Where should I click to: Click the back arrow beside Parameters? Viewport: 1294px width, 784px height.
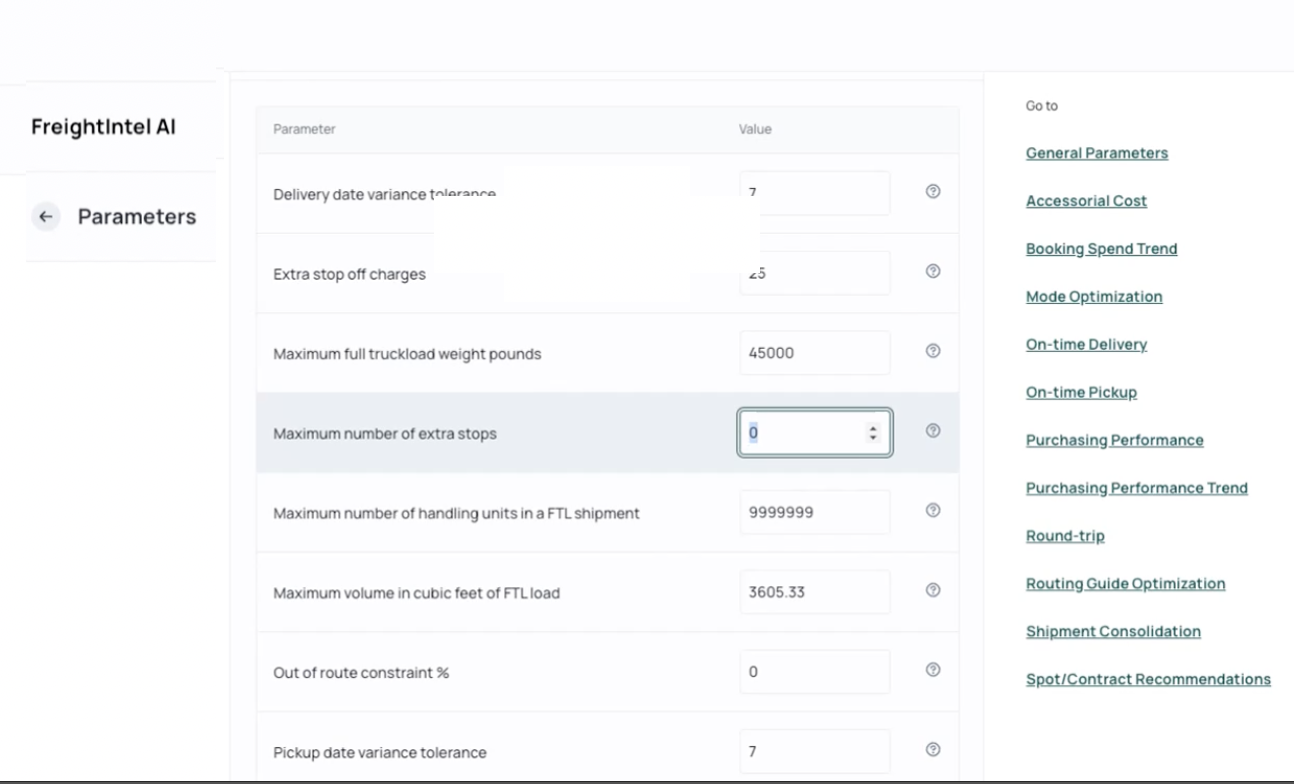click(45, 217)
